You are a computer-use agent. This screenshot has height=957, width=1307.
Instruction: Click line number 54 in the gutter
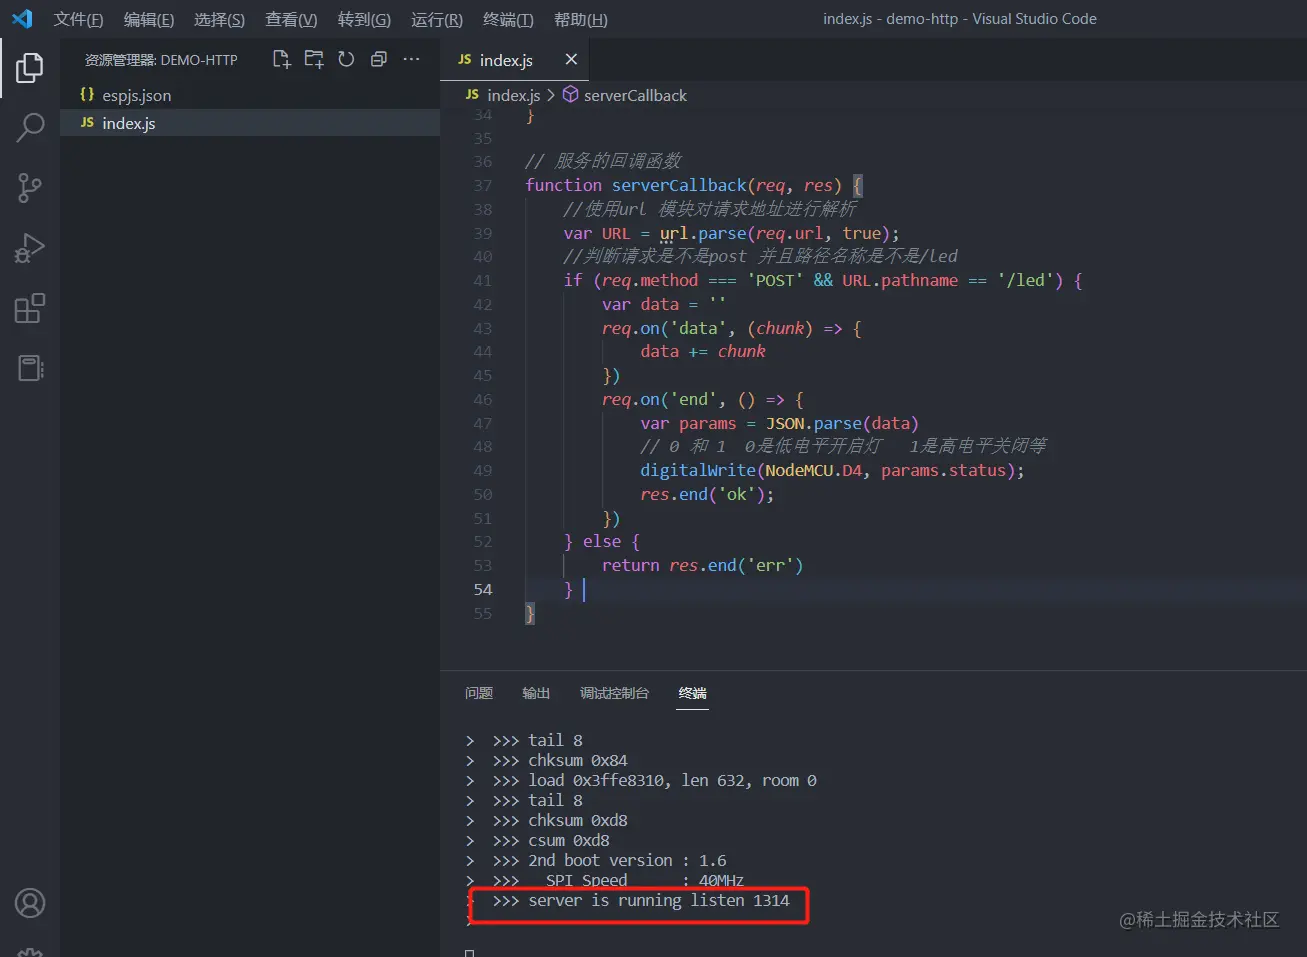483,589
